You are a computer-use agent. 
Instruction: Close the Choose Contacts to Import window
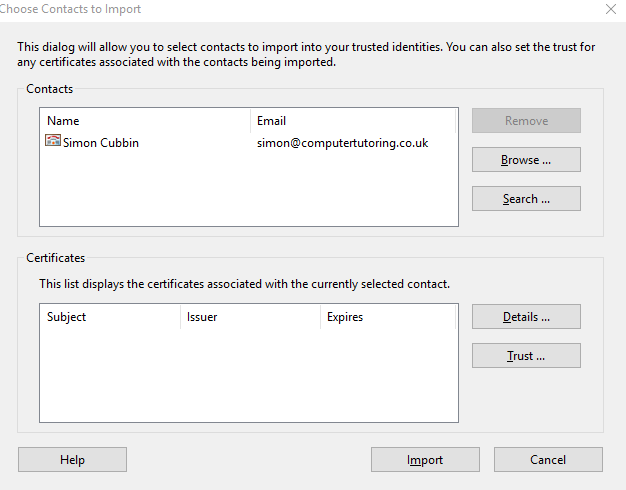[610, 9]
